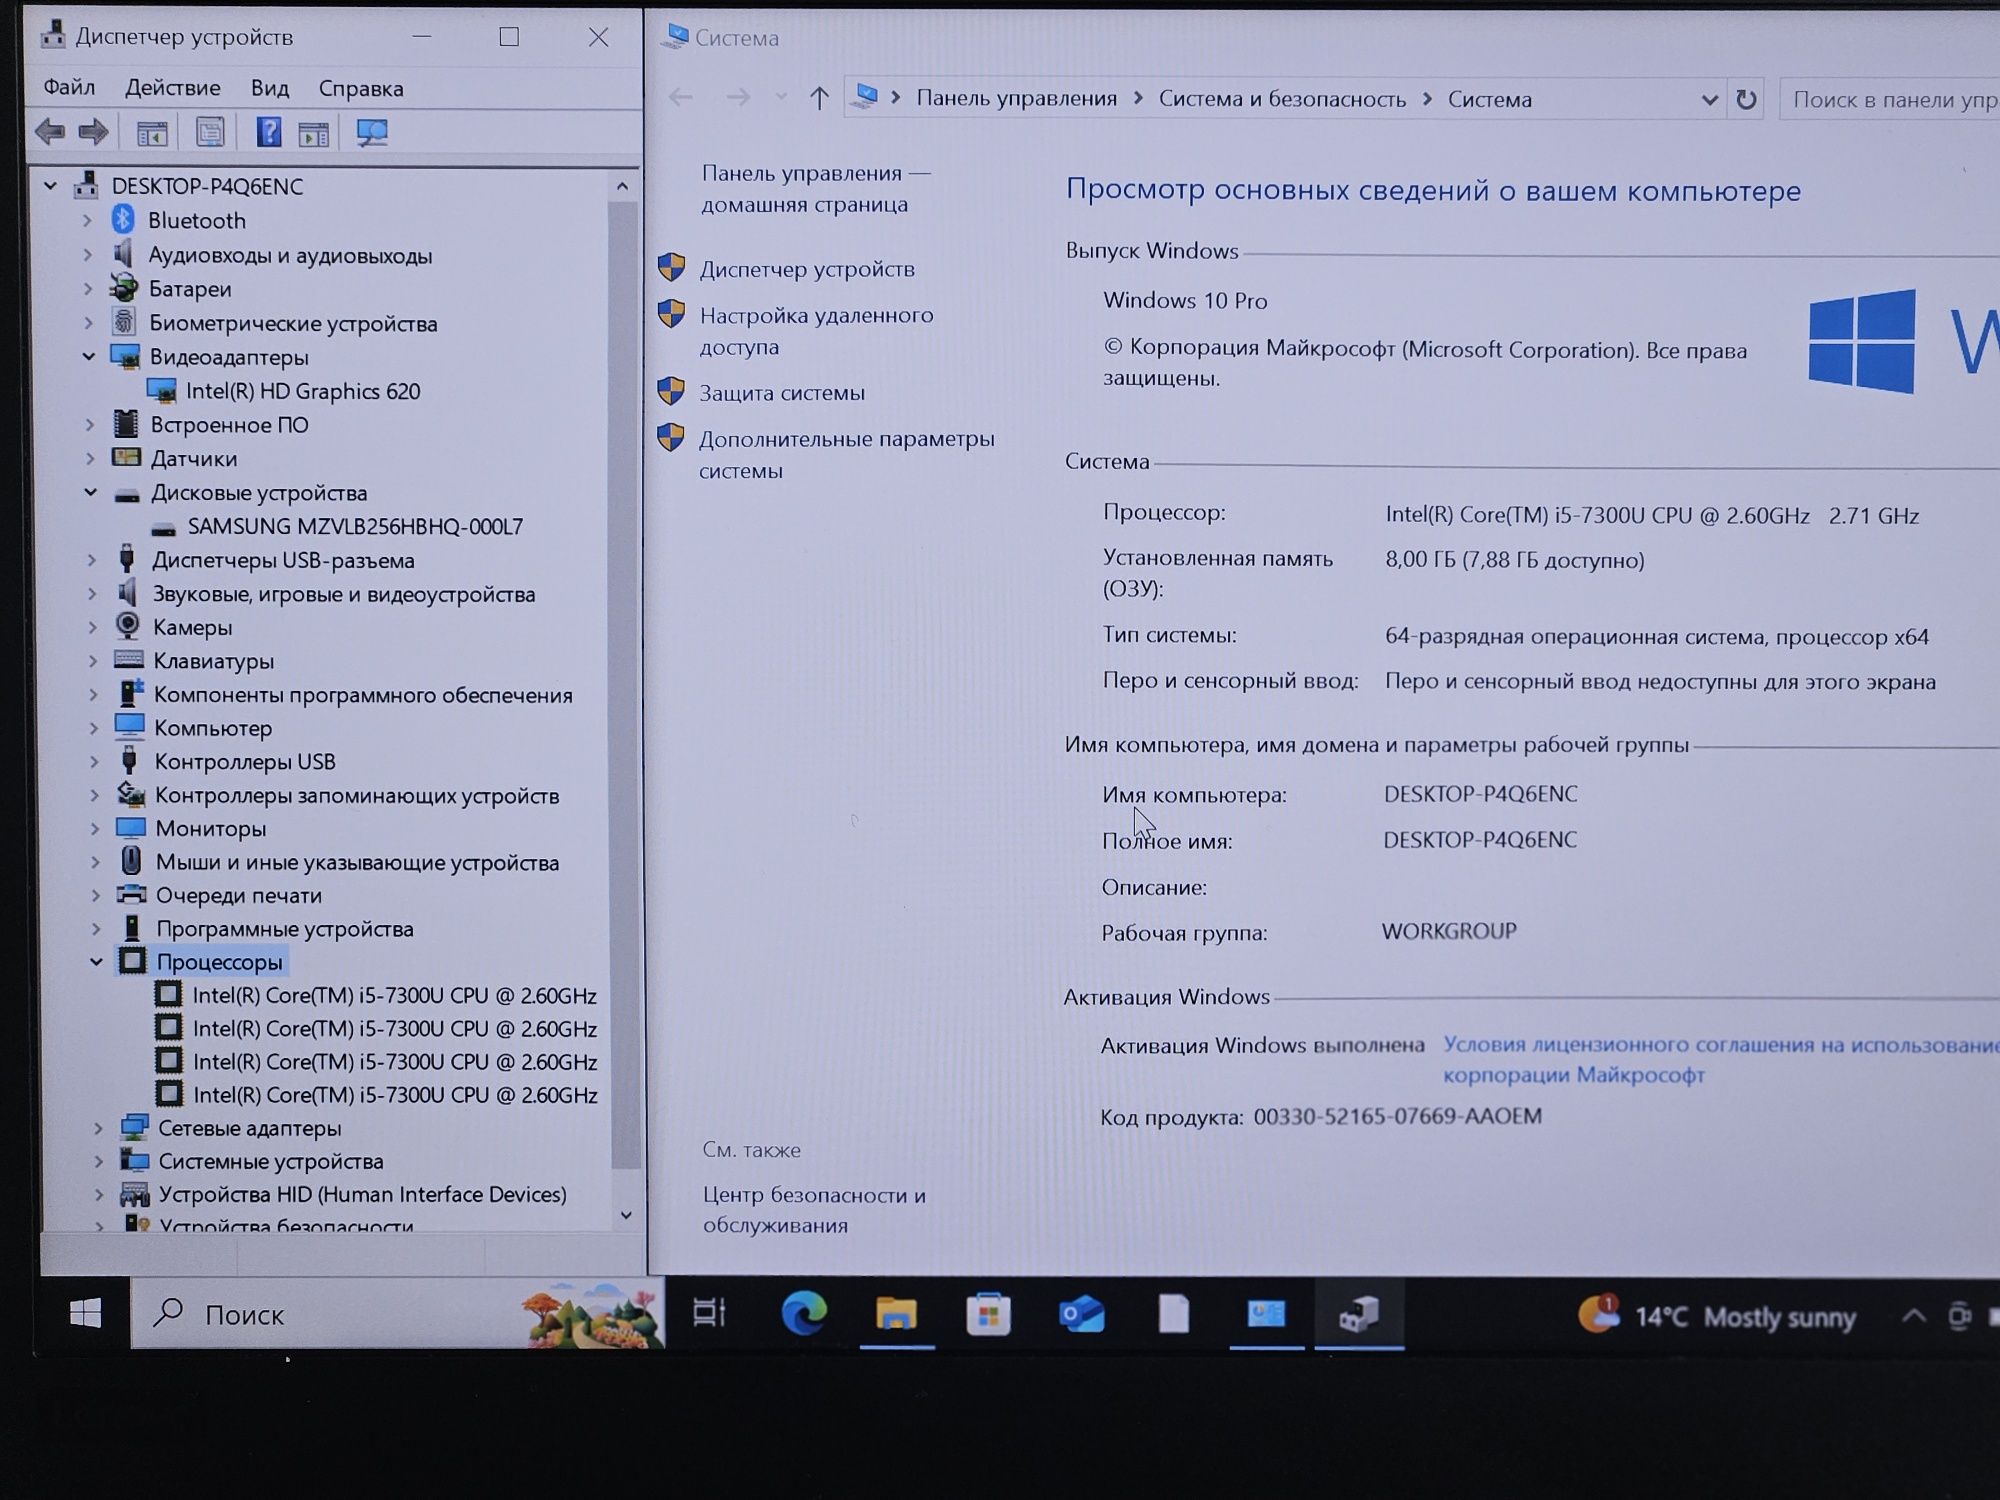The height and width of the screenshot is (1500, 2000).
Task: Expand Диспетчеры USB-разъема node
Action: click(x=91, y=560)
